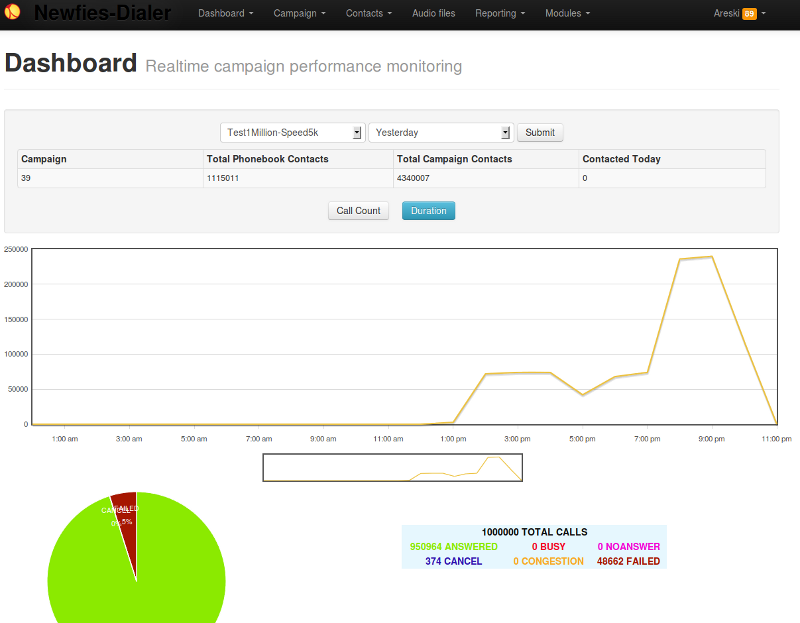Click the 950964 ANSWERED statistic
The width and height of the screenshot is (800, 623).
tap(454, 546)
